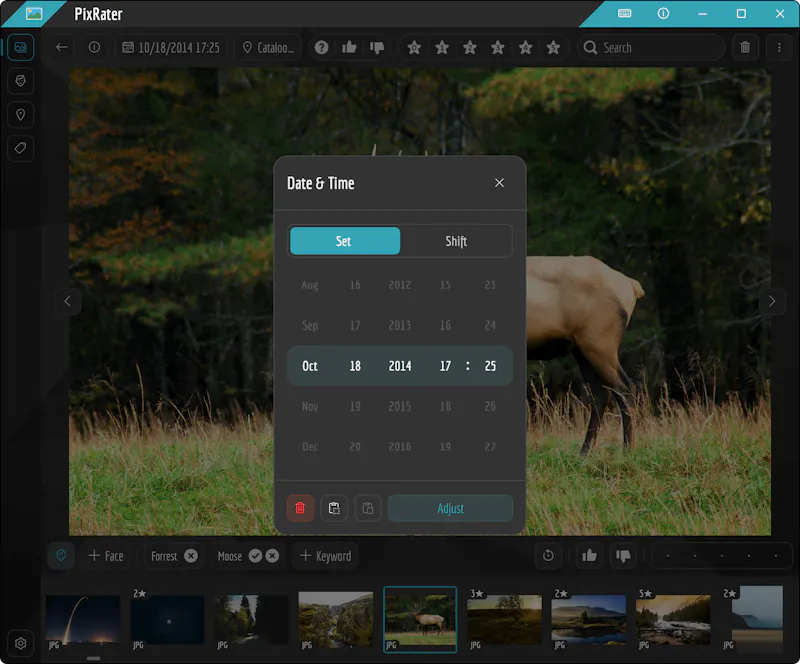Image resolution: width=800 pixels, height=664 pixels.
Task: Open the 5-star waterfall thumbnail
Action: 673,620
